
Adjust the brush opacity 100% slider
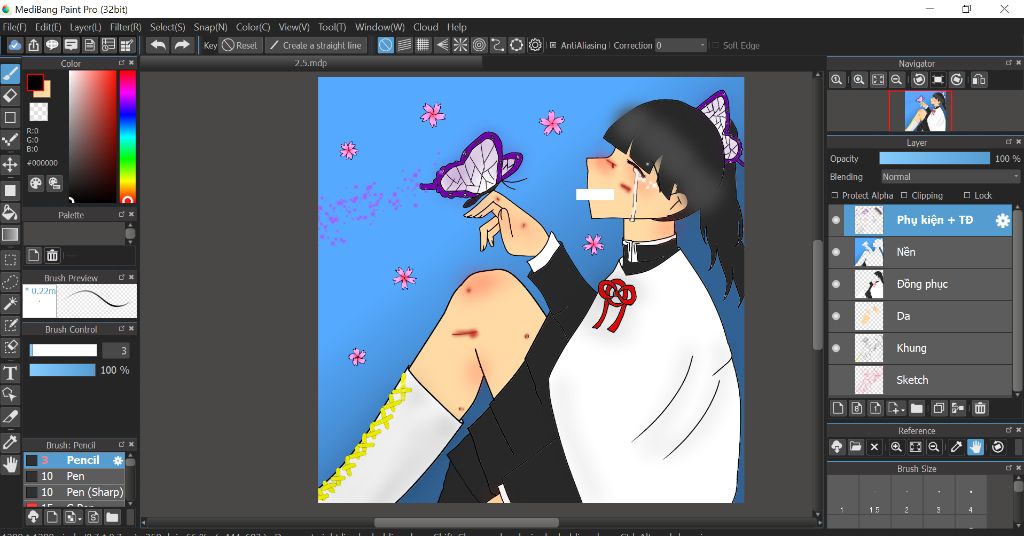click(63, 370)
